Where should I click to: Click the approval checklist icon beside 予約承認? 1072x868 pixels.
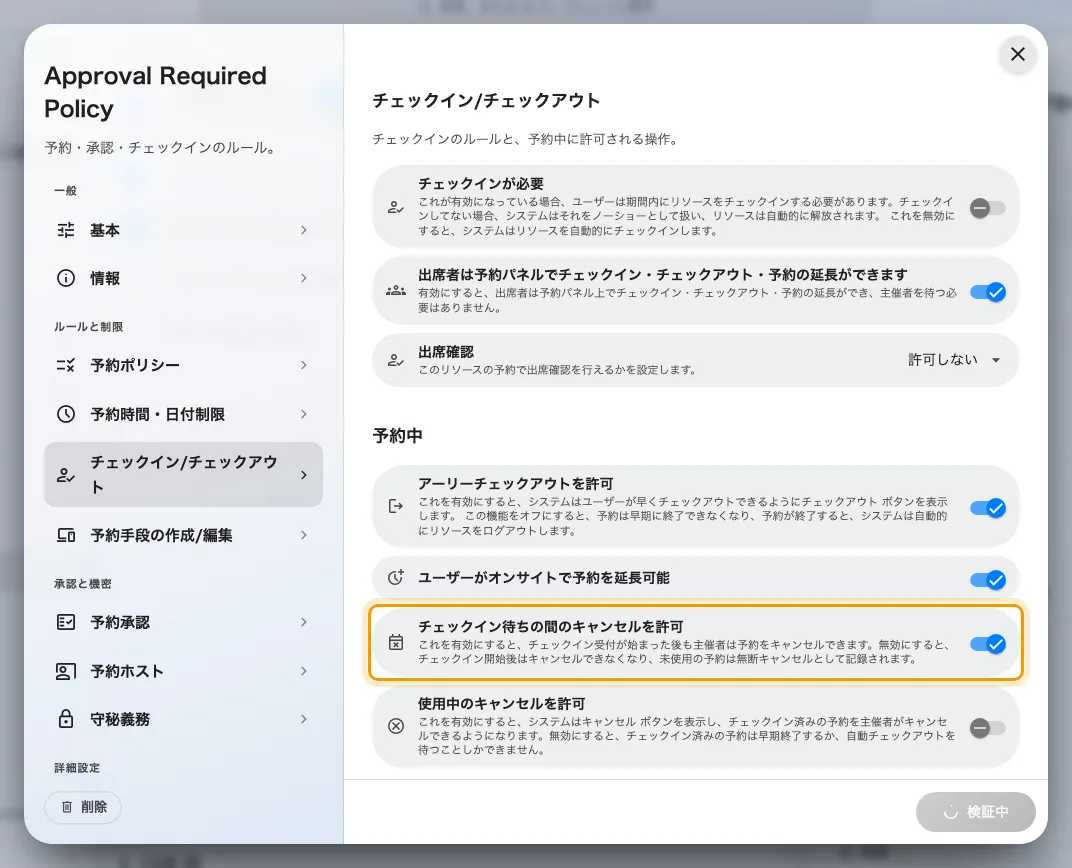(x=66, y=622)
